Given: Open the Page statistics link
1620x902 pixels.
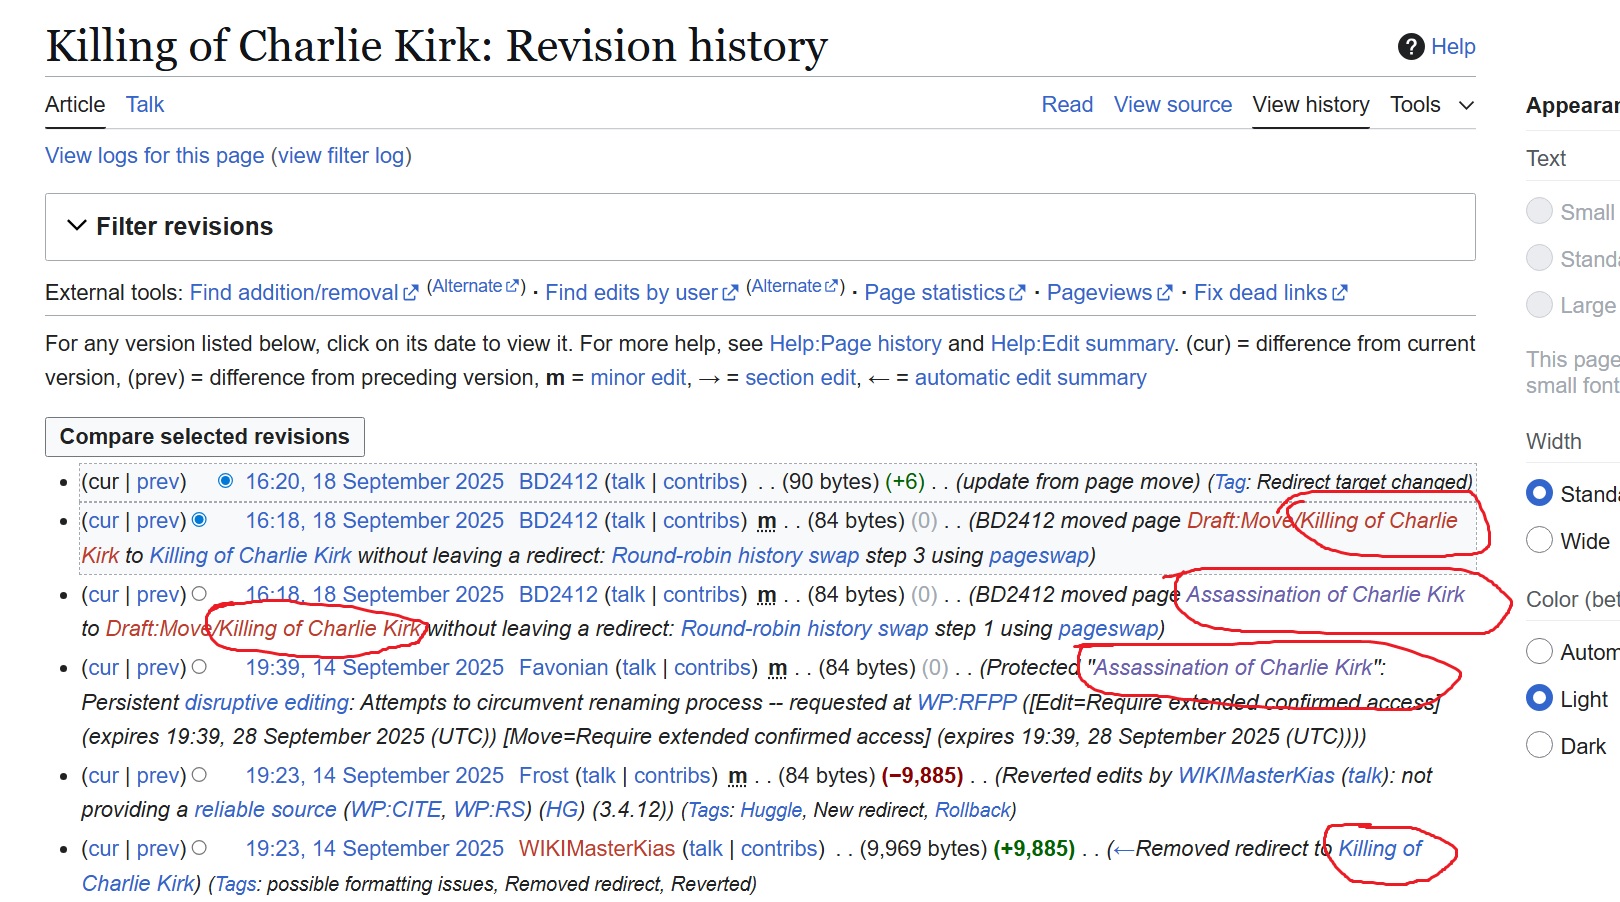Looking at the screenshot, I should (935, 293).
